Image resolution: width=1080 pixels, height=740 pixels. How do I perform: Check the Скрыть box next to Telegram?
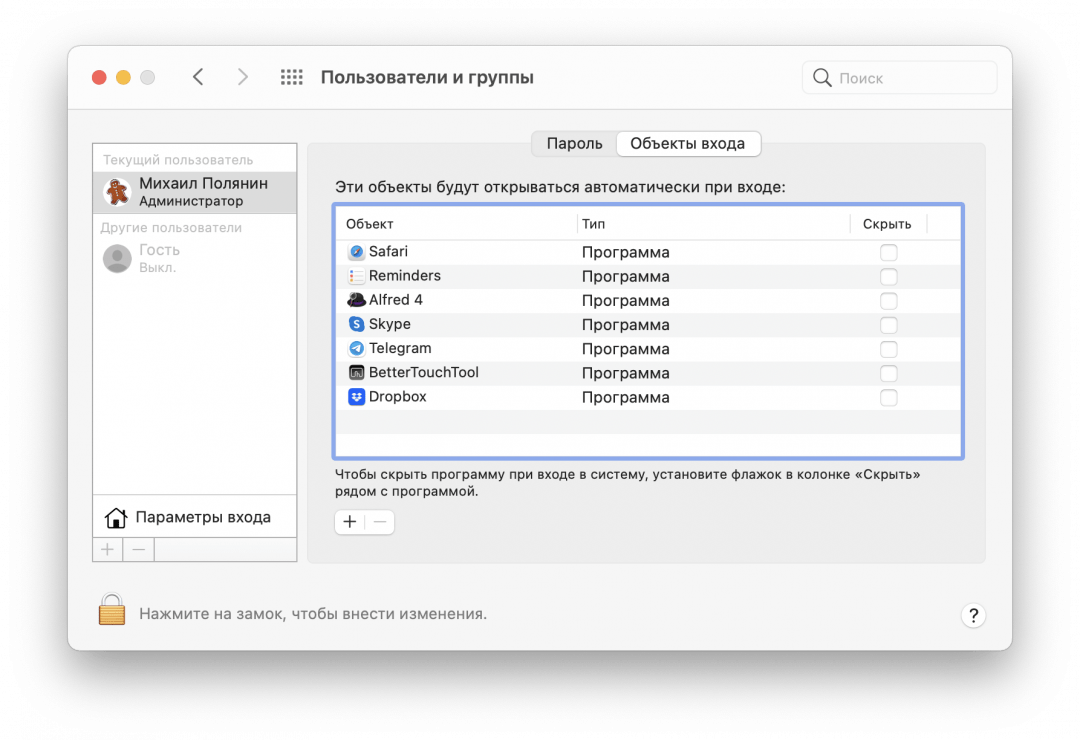click(x=888, y=348)
